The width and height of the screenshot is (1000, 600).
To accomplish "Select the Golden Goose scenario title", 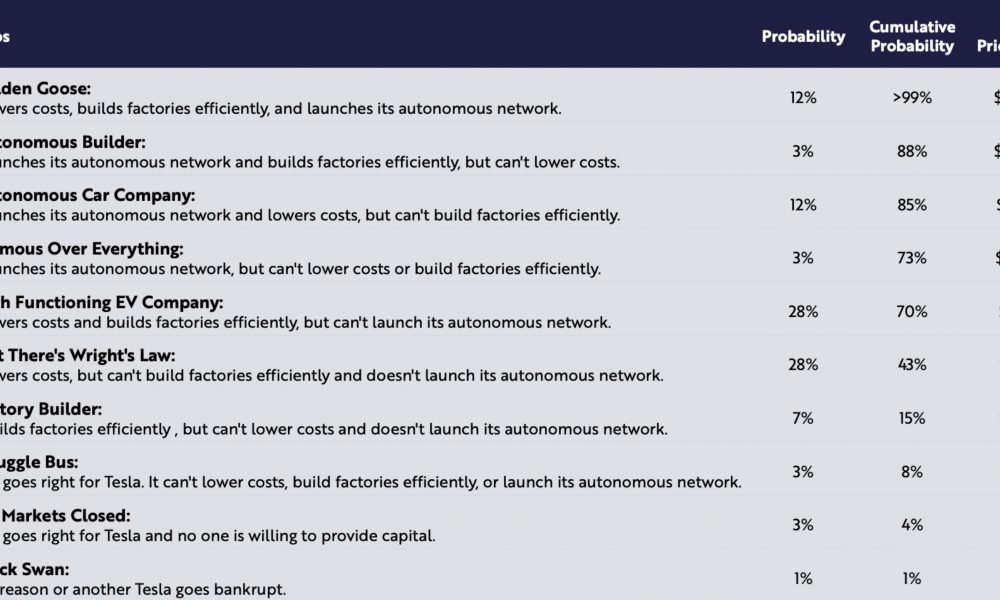I will click(45, 88).
